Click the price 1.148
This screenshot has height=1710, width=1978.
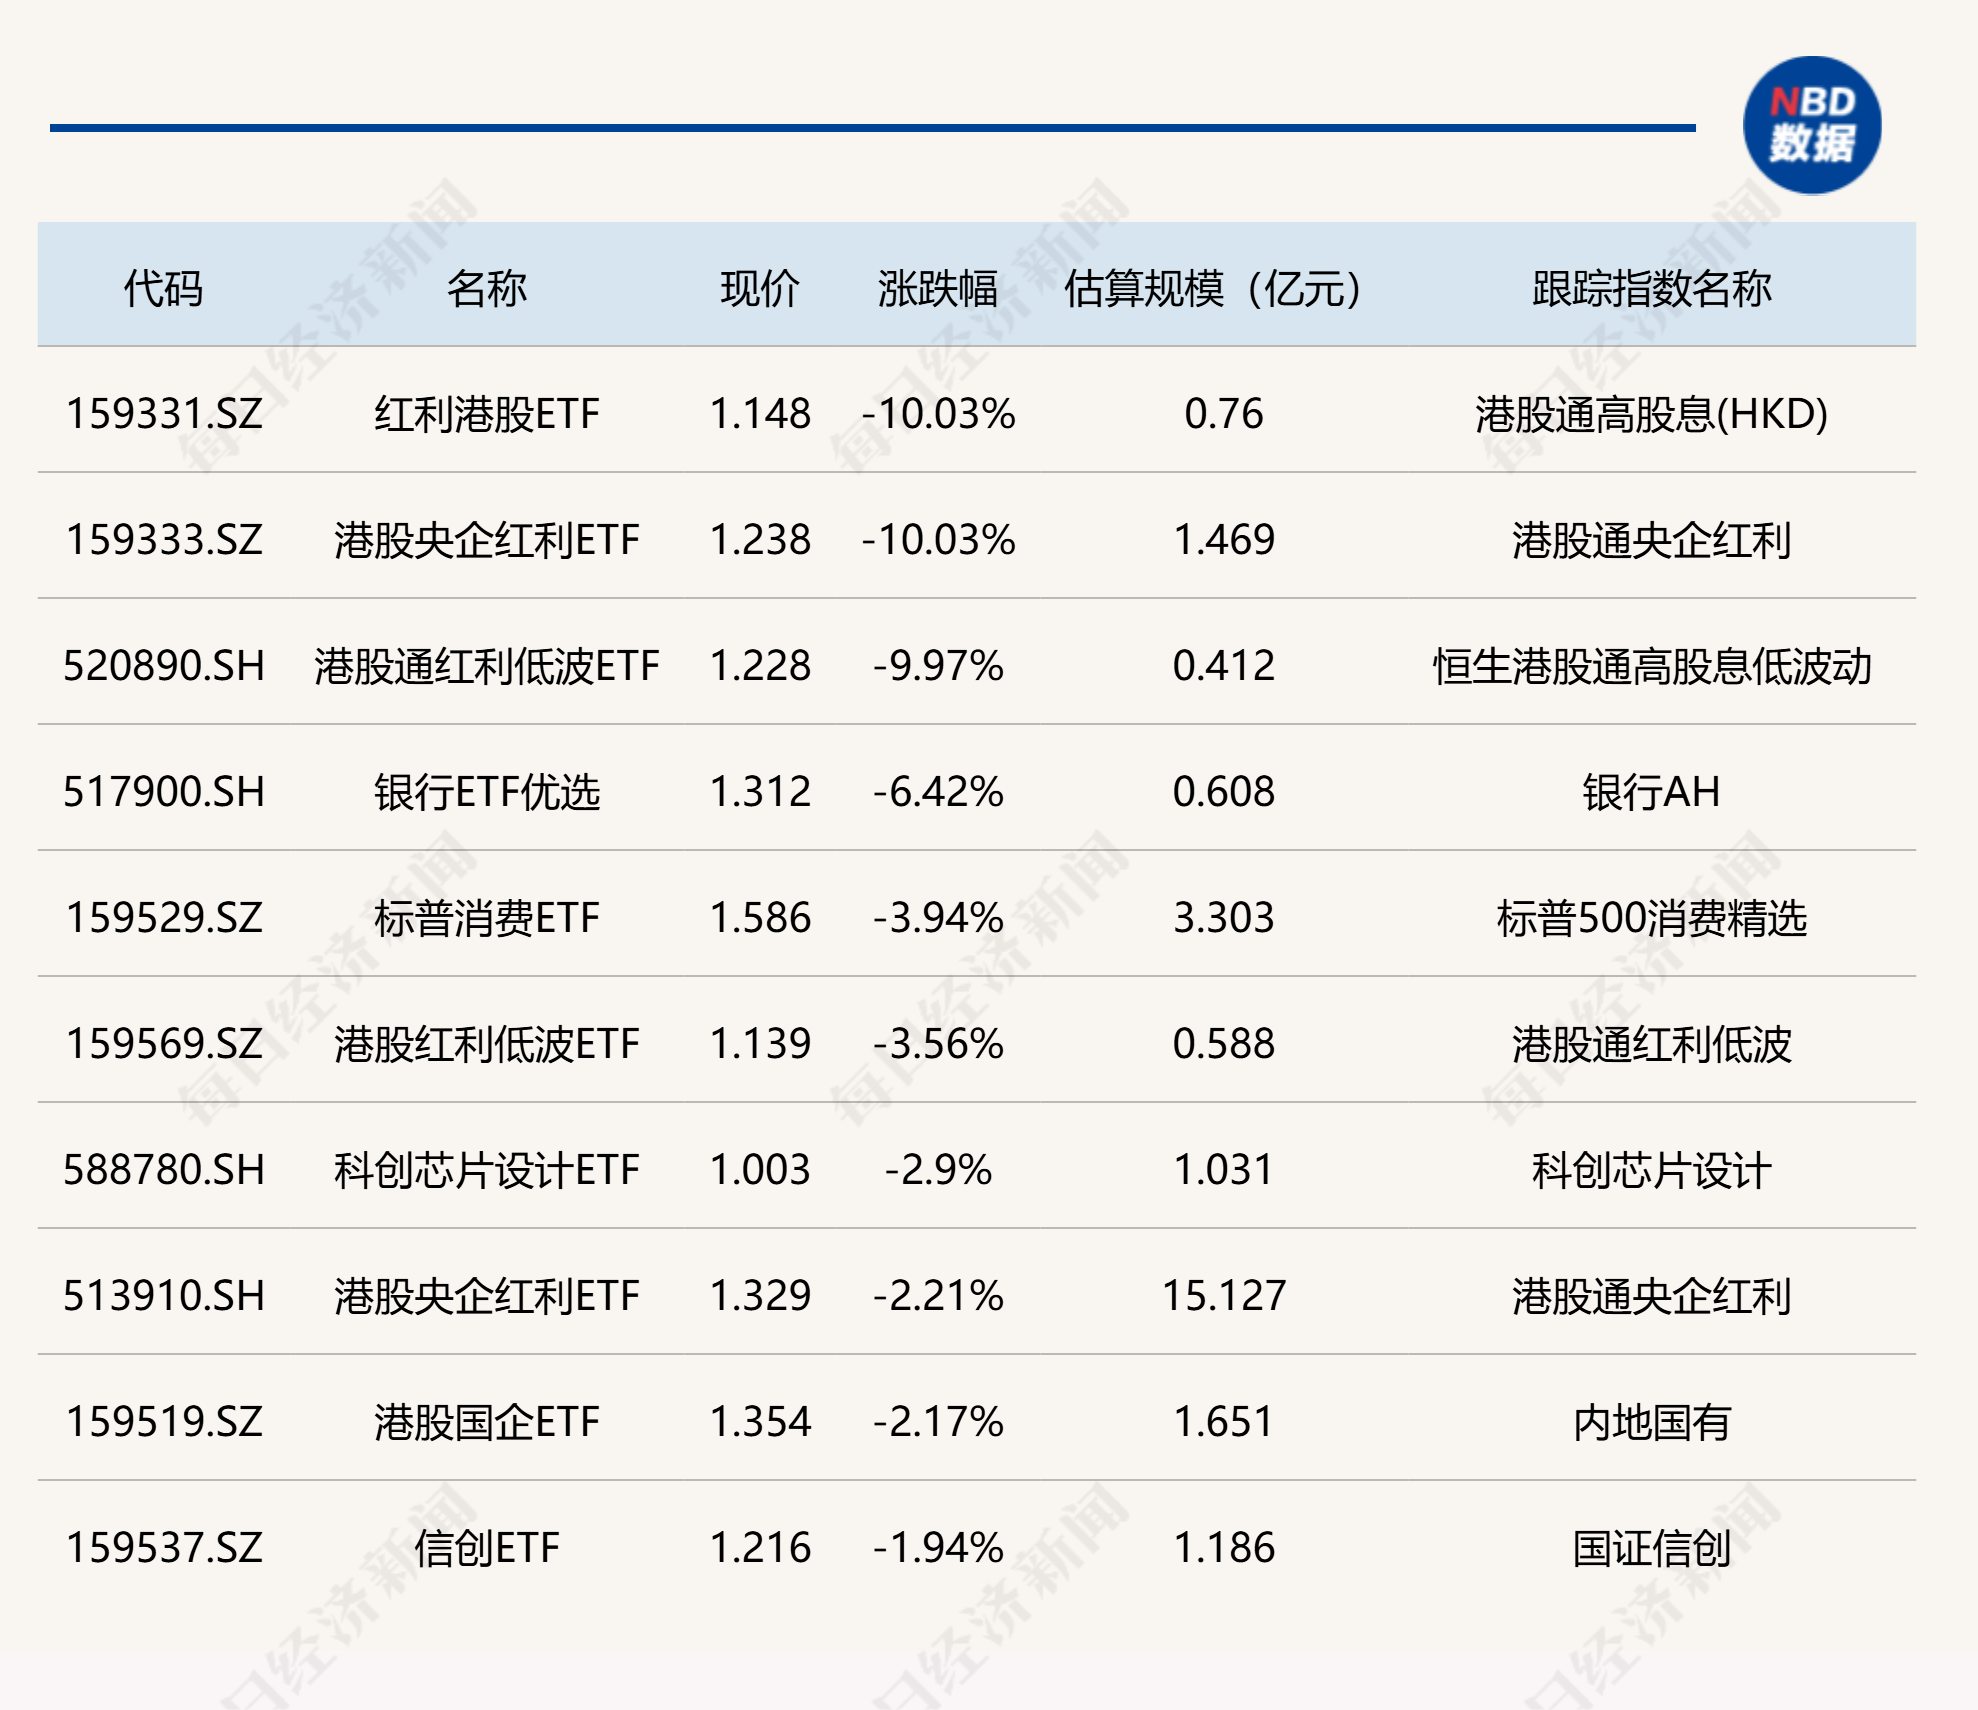pyautogui.click(x=760, y=414)
